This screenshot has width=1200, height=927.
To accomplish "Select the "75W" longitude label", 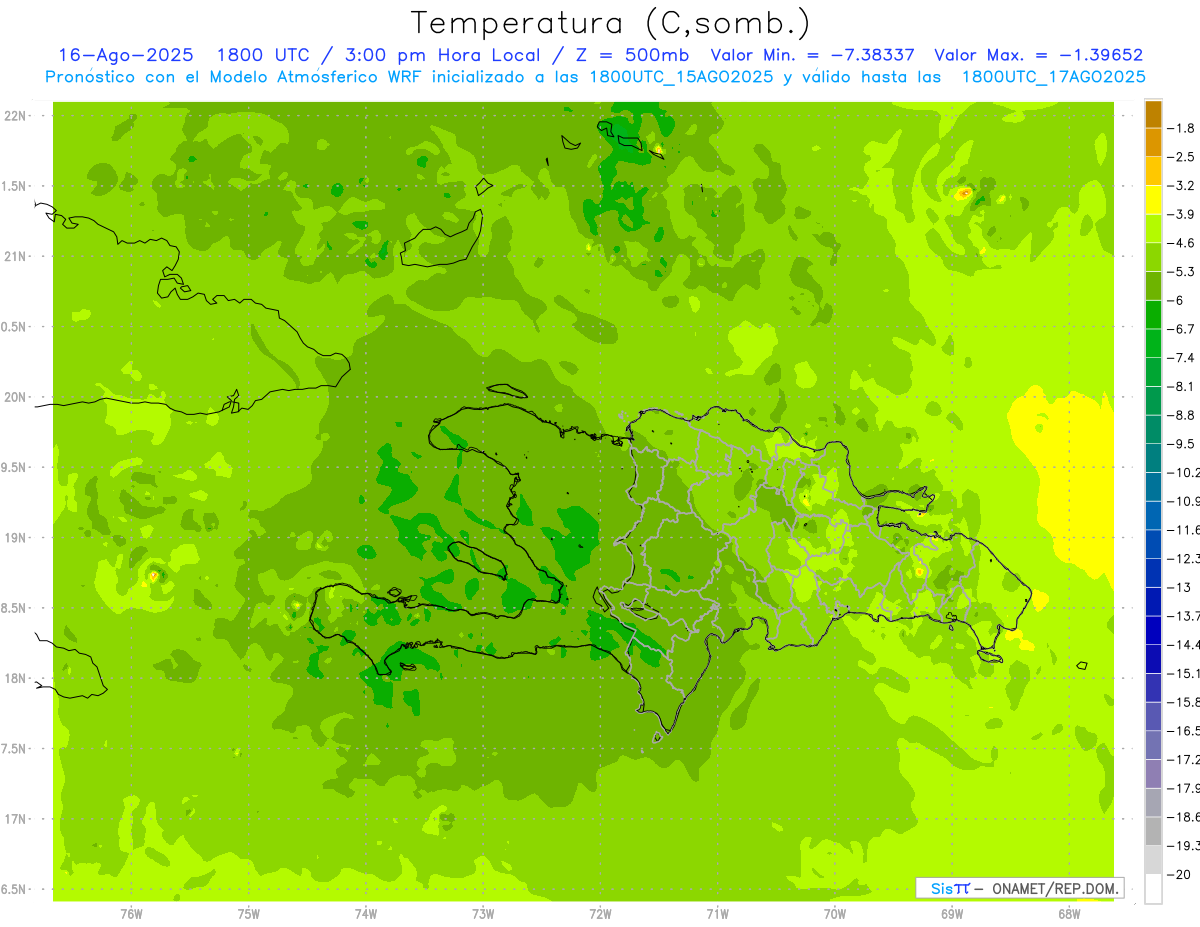I will tap(249, 913).
